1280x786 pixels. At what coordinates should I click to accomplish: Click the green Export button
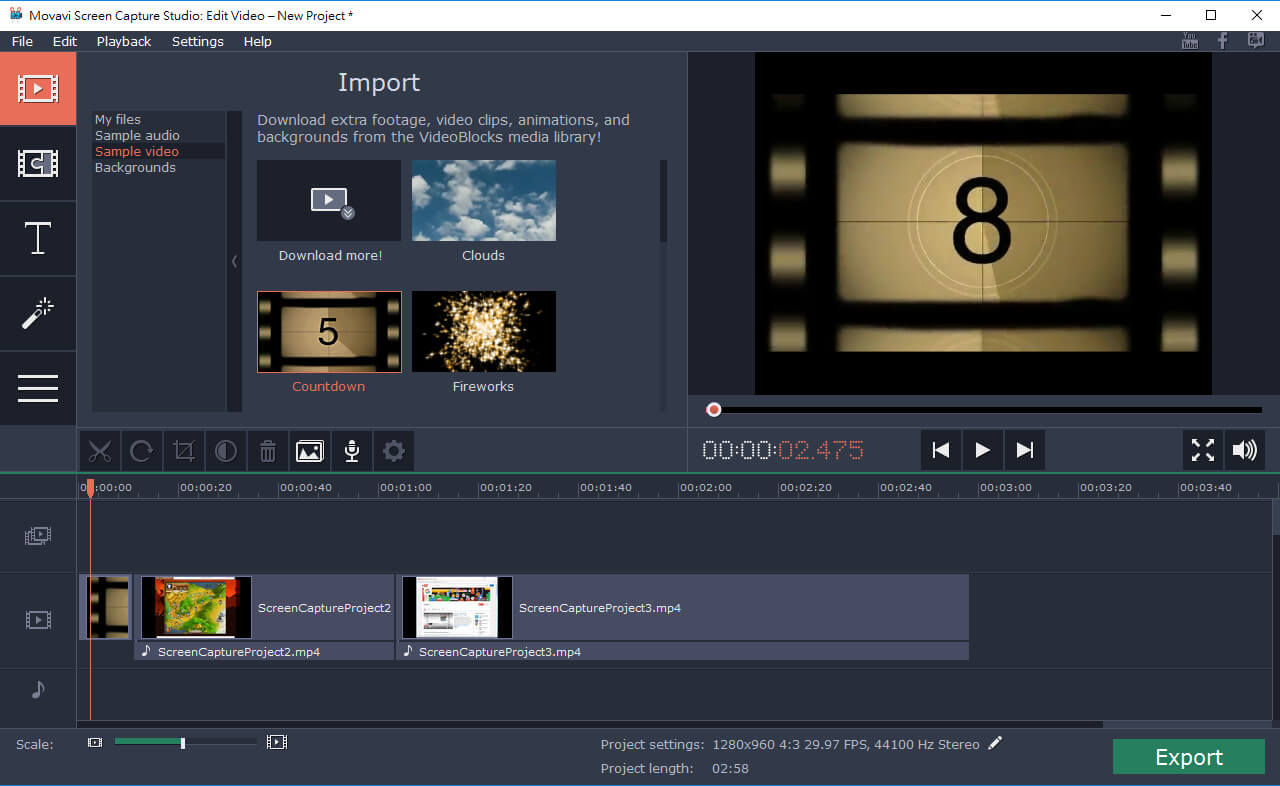[x=1188, y=757]
